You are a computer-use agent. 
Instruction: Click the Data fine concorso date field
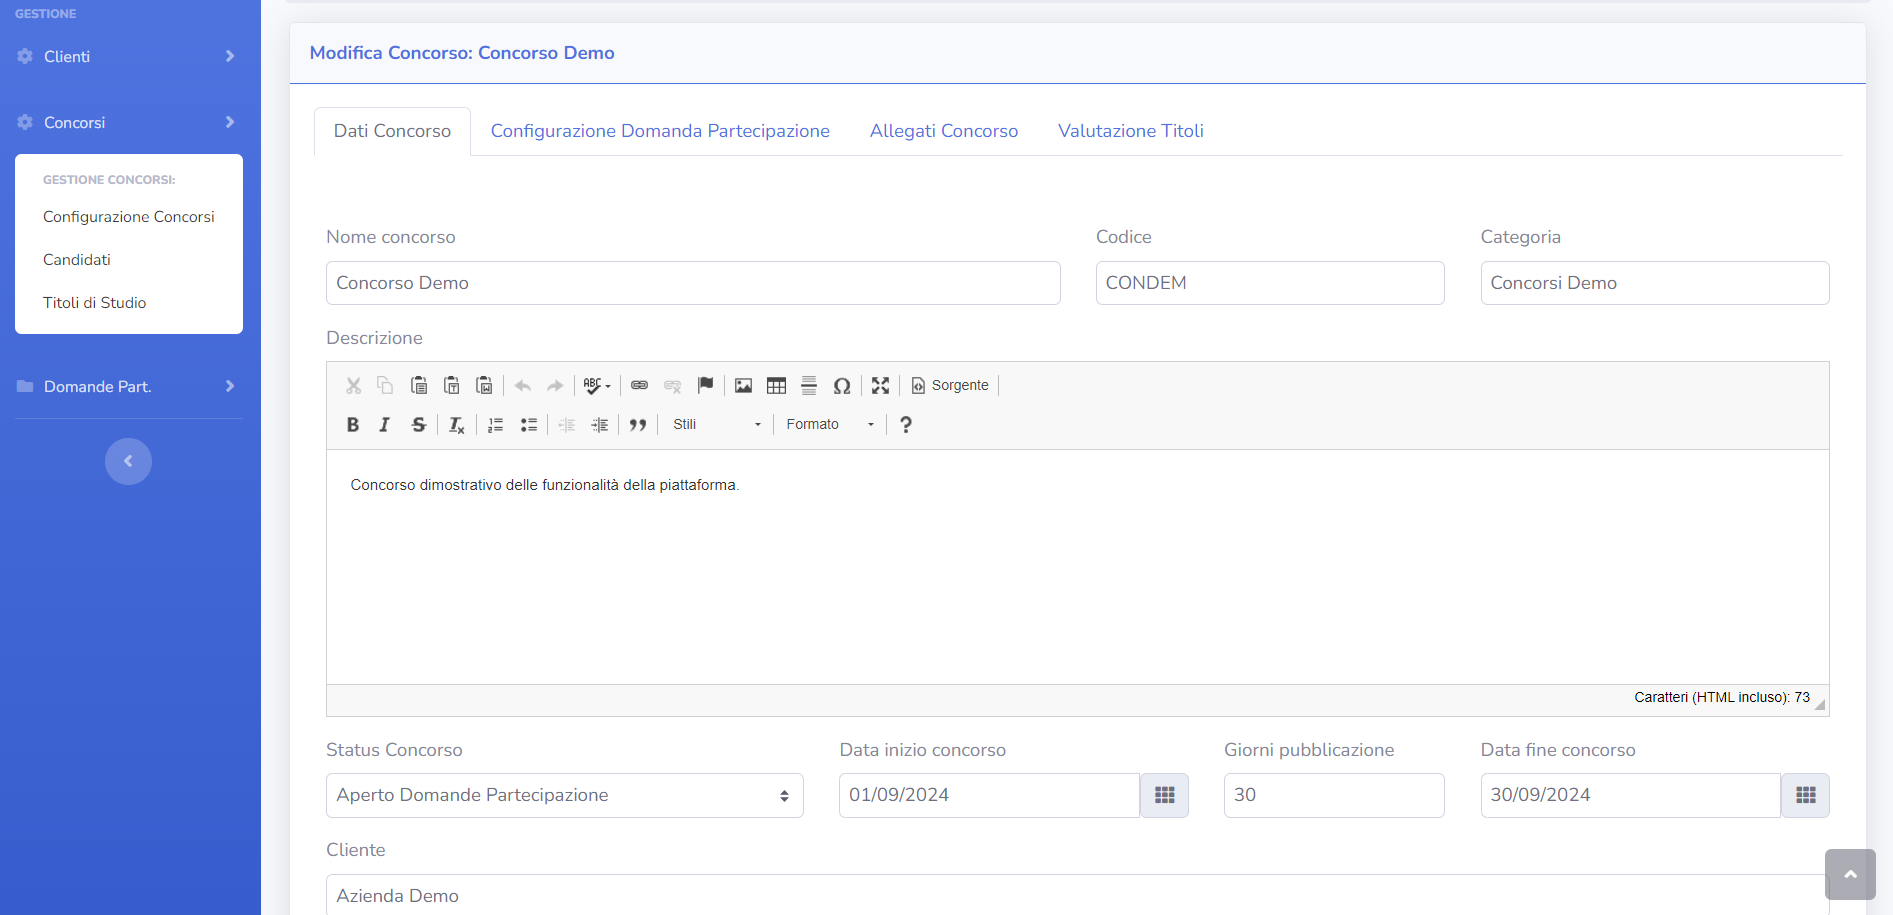[x=1631, y=795]
